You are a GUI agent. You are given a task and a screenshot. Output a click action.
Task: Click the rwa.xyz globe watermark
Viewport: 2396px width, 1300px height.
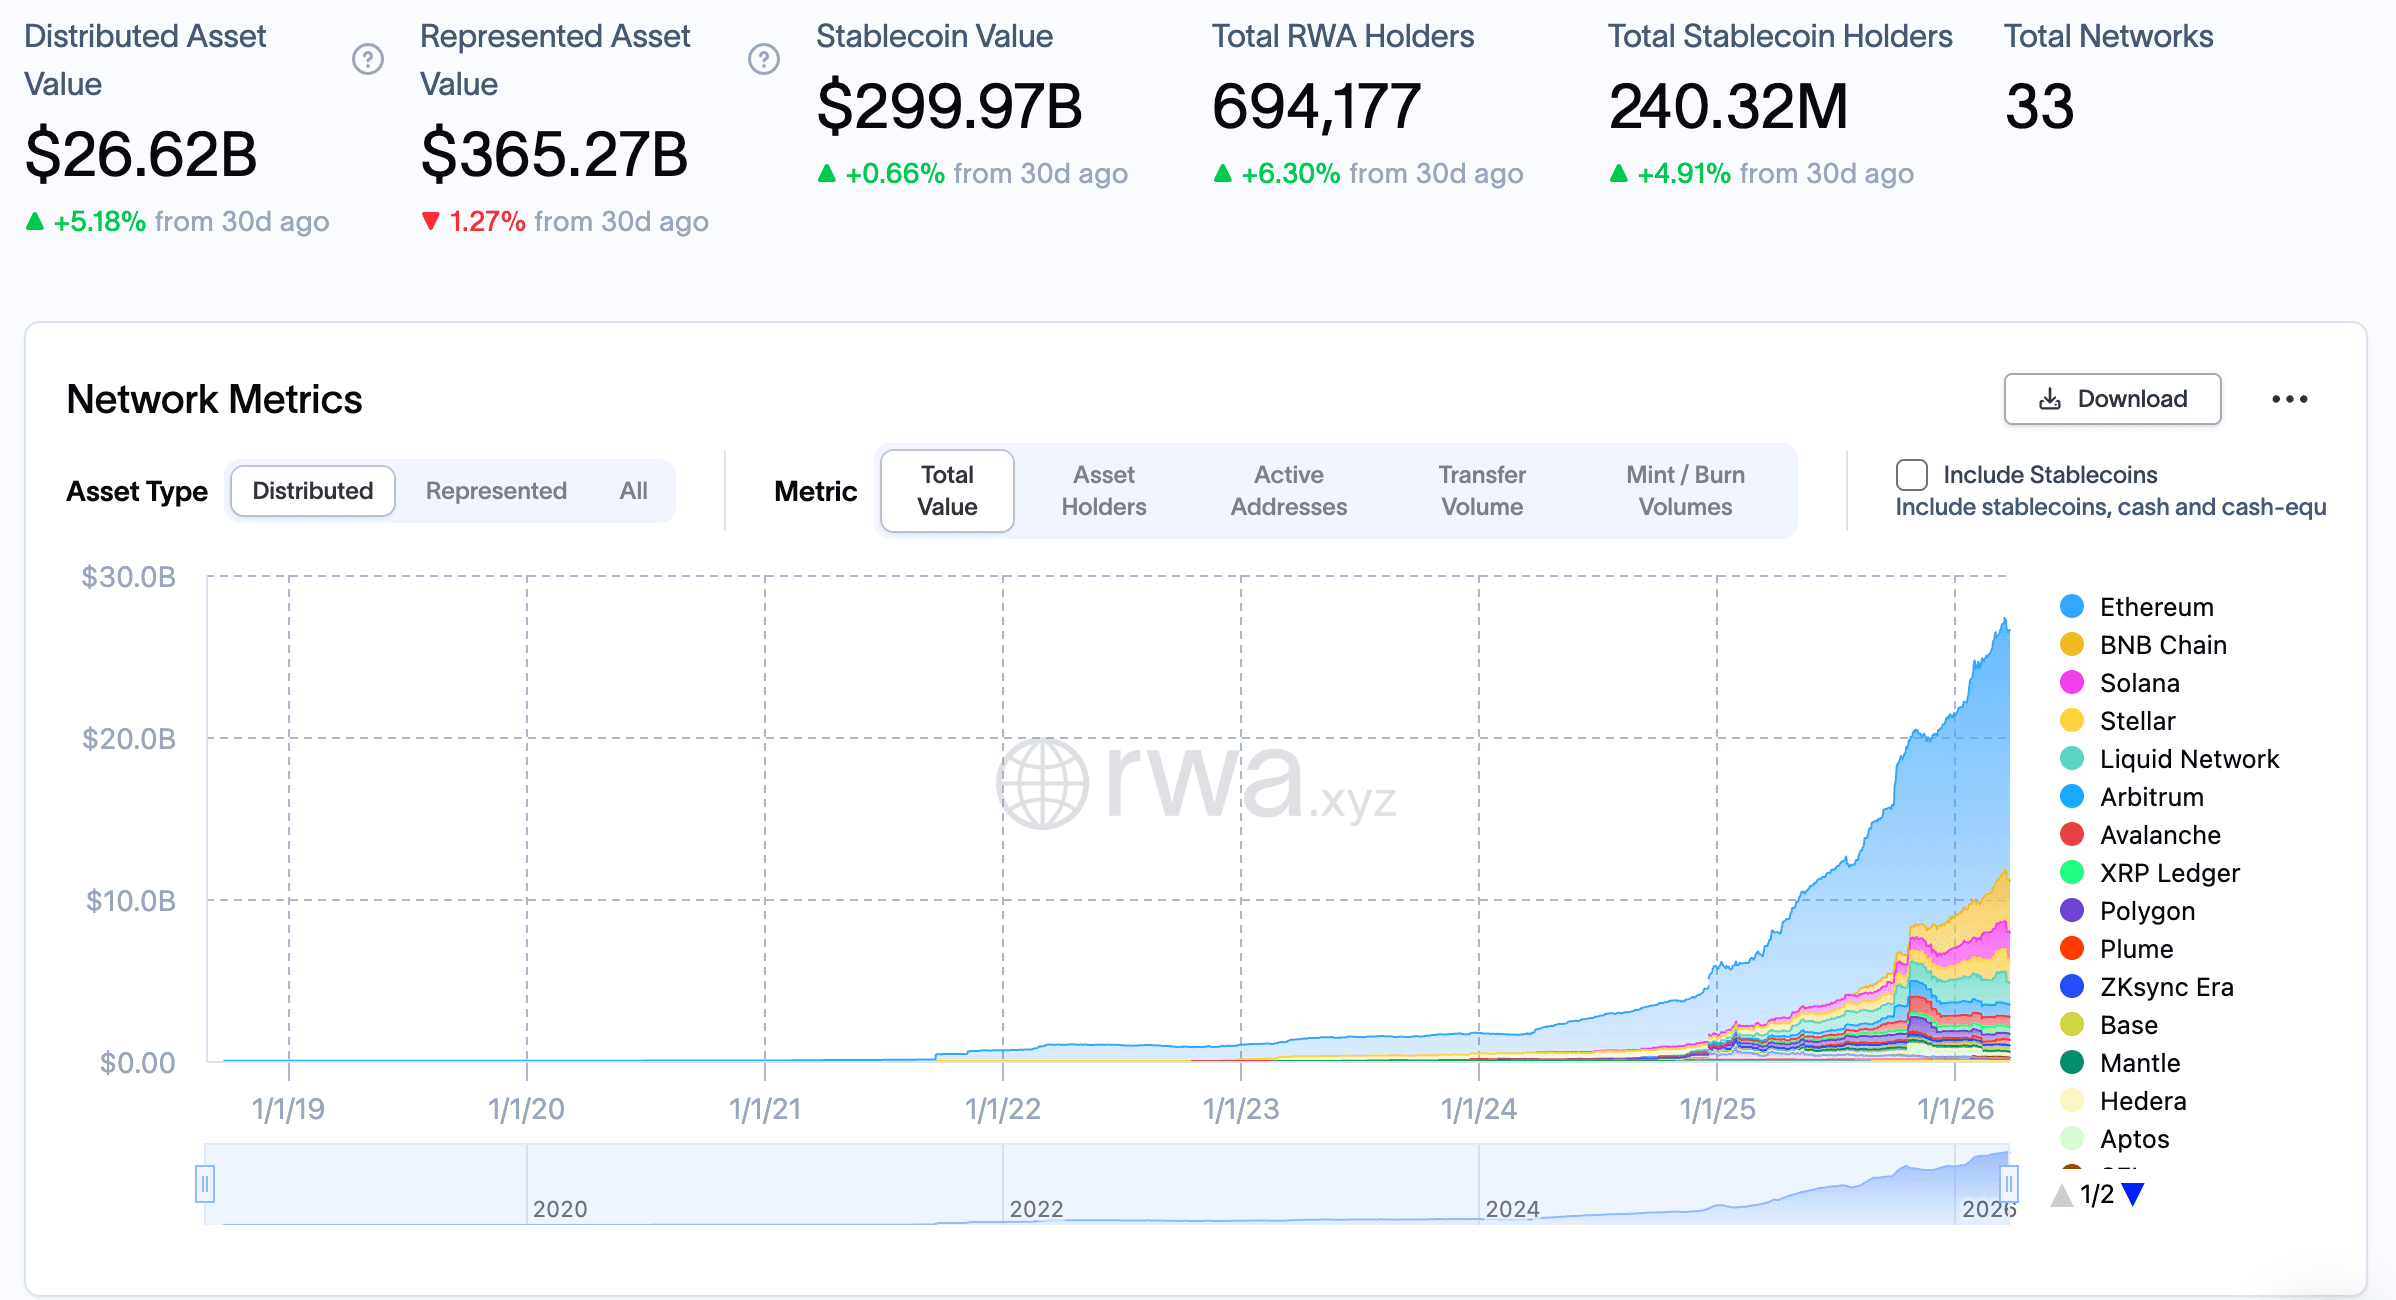pos(1042,783)
